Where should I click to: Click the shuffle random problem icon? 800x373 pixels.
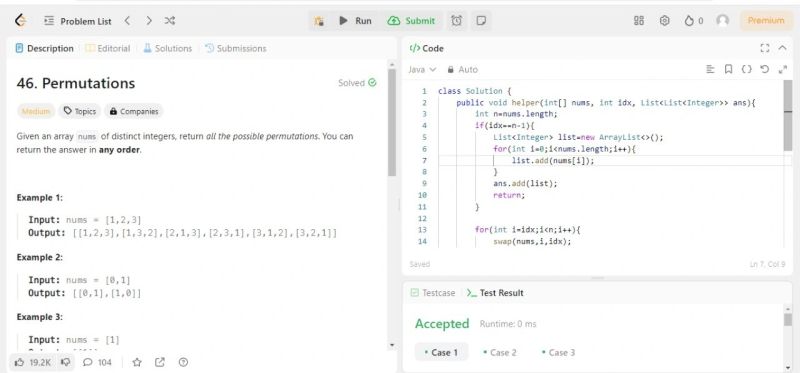pos(170,21)
